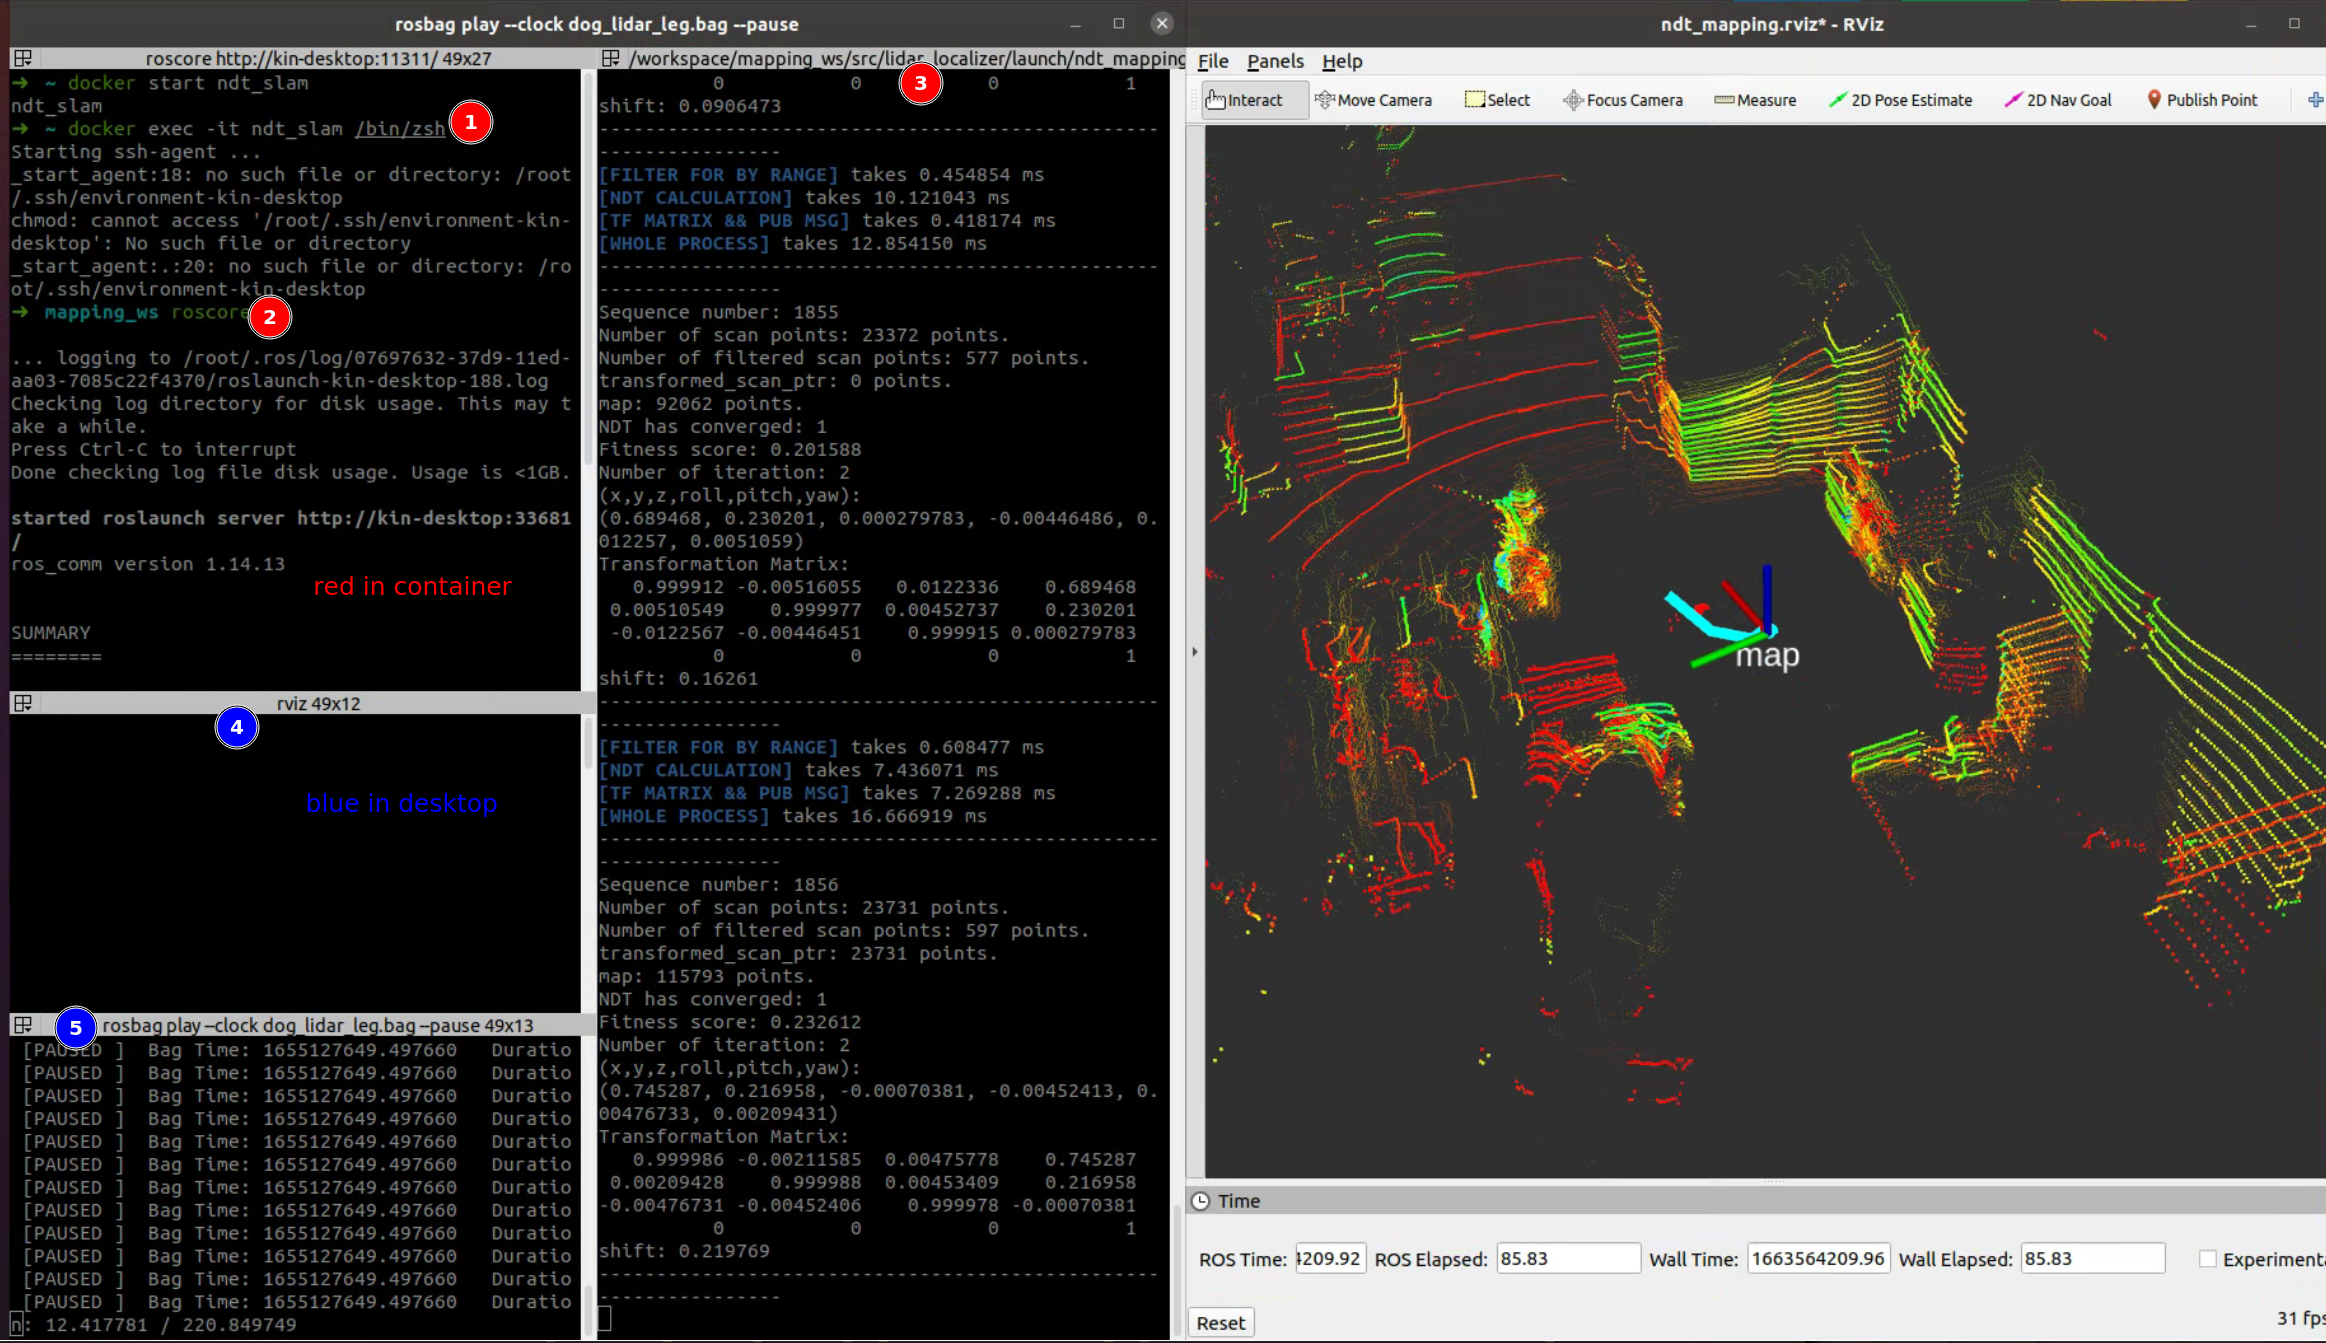Select the Interact tool

click(1245, 100)
